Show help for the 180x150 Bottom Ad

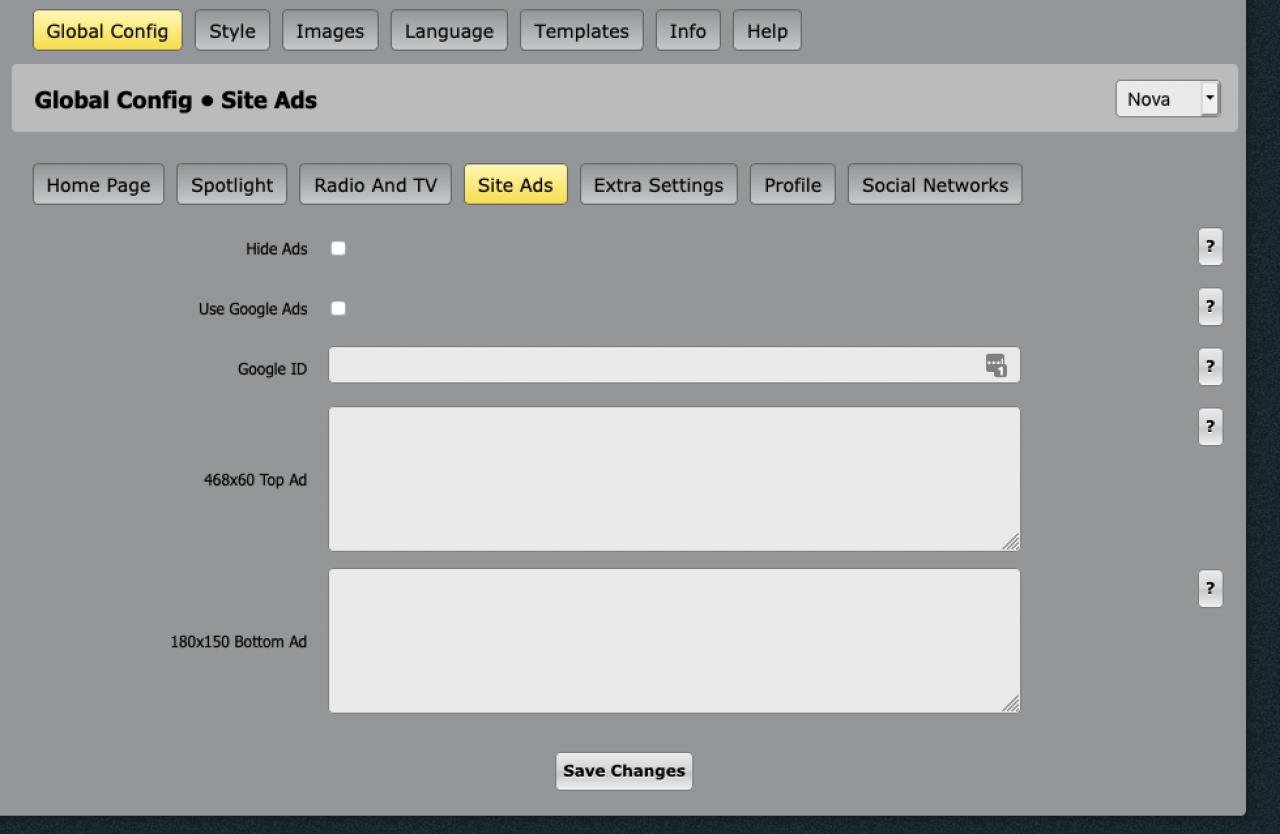pyautogui.click(x=1210, y=589)
